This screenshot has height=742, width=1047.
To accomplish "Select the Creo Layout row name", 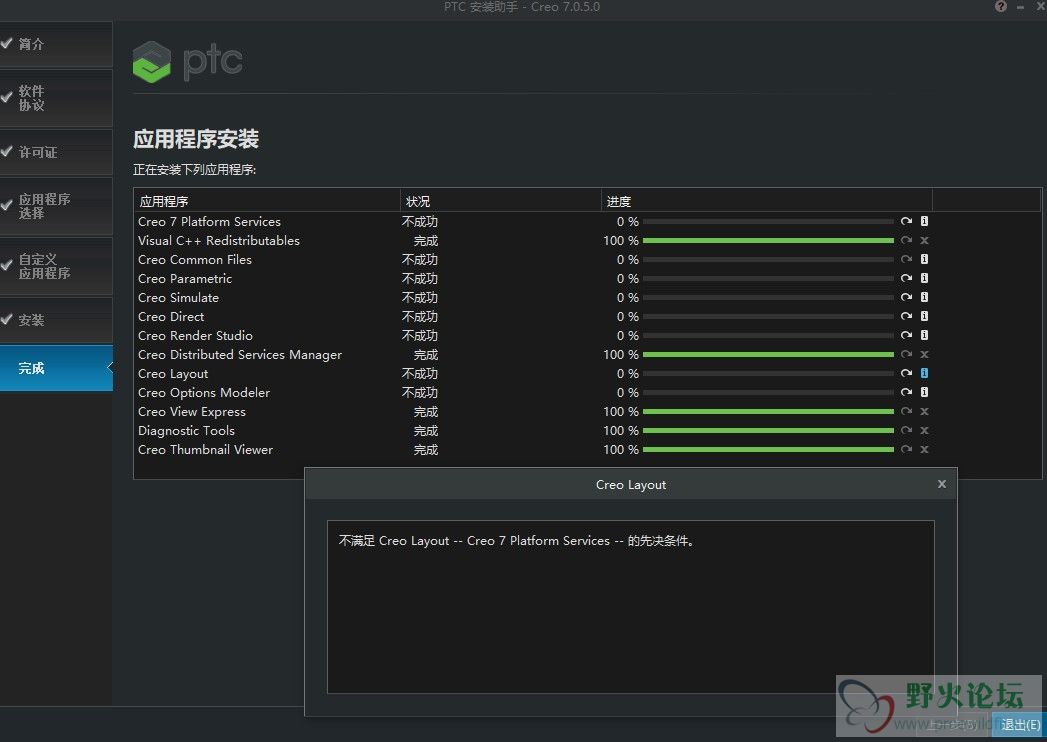I will (x=173, y=374).
